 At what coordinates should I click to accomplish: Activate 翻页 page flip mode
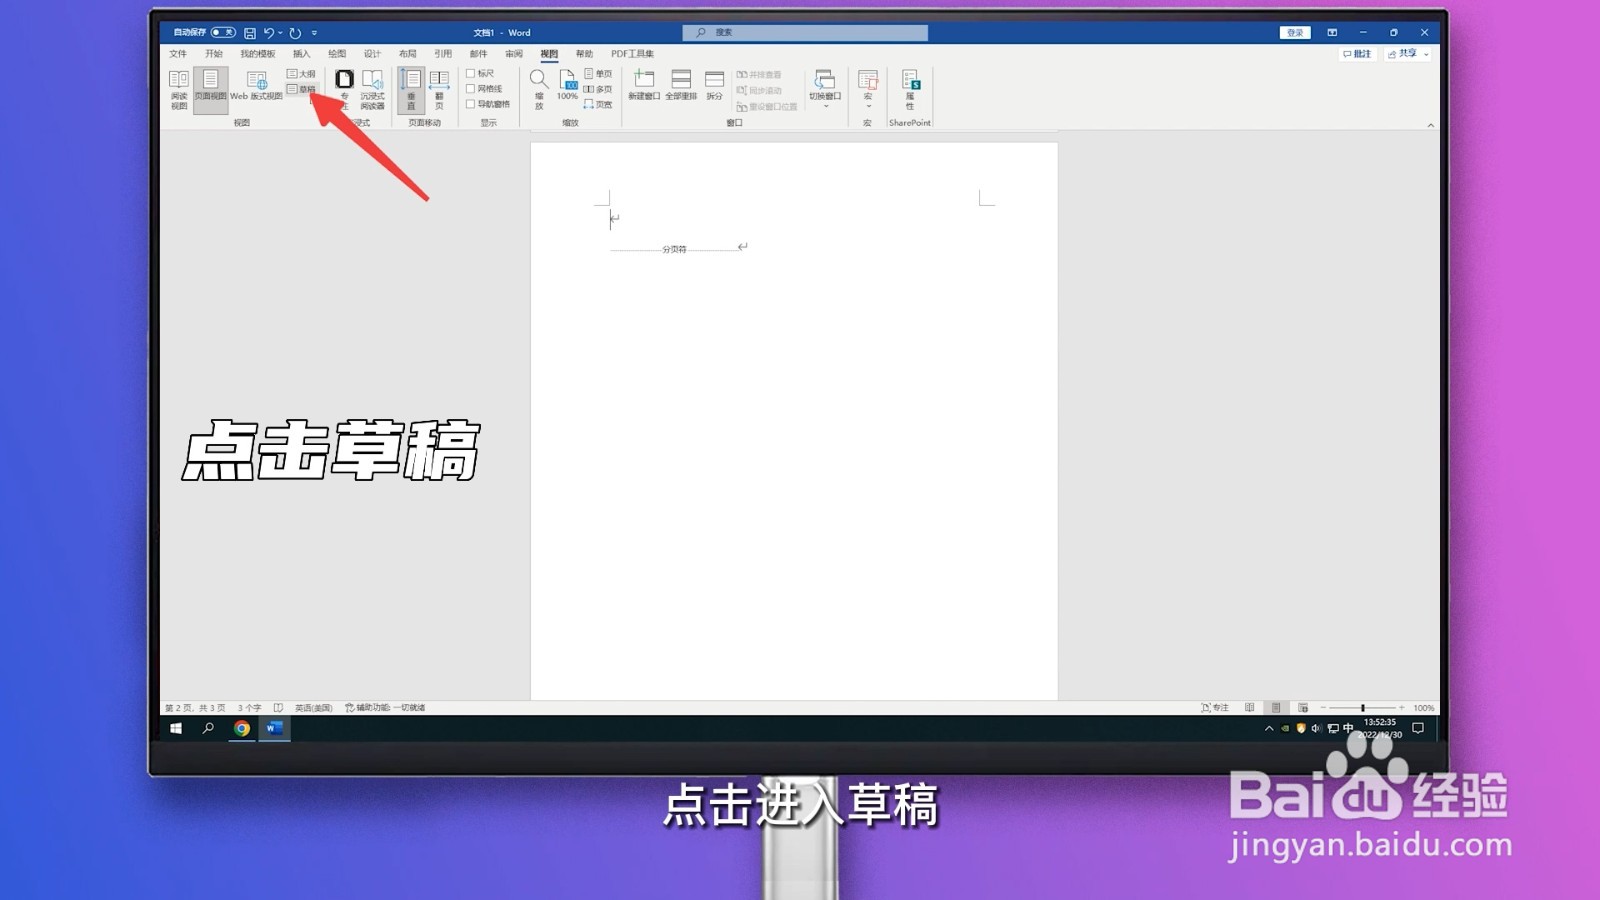point(439,90)
